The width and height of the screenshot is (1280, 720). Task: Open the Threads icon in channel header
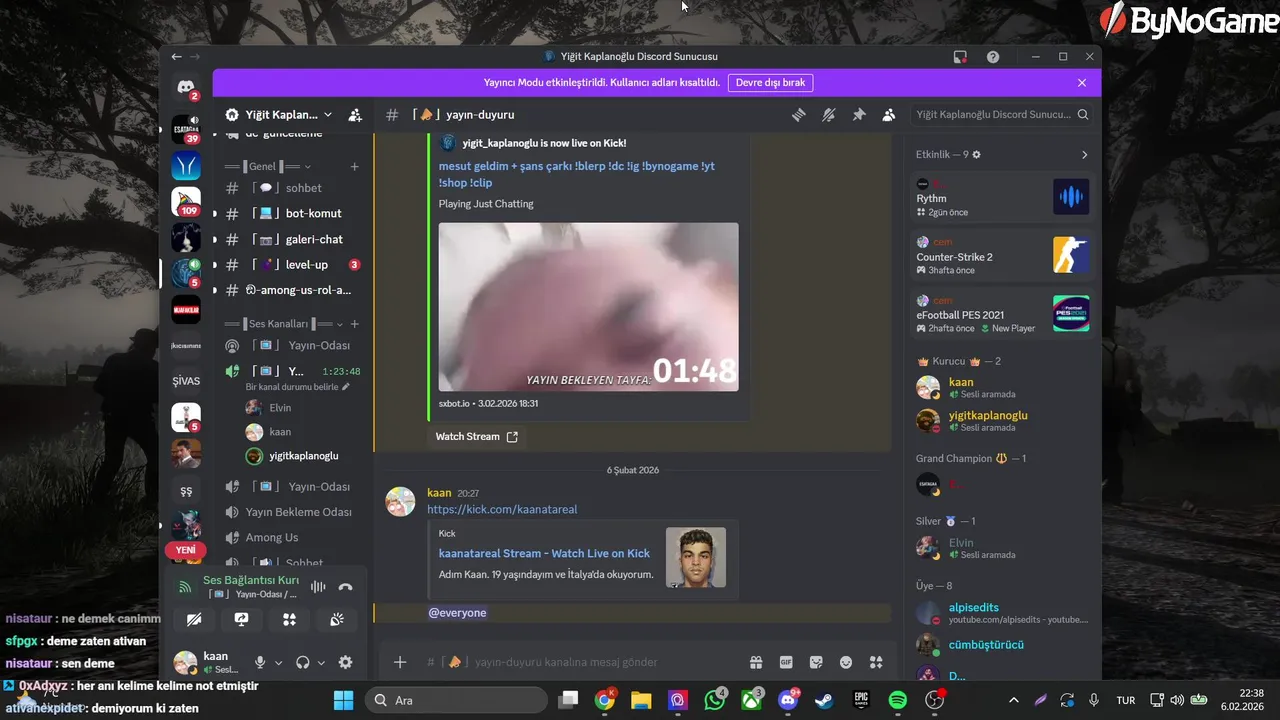(x=799, y=115)
